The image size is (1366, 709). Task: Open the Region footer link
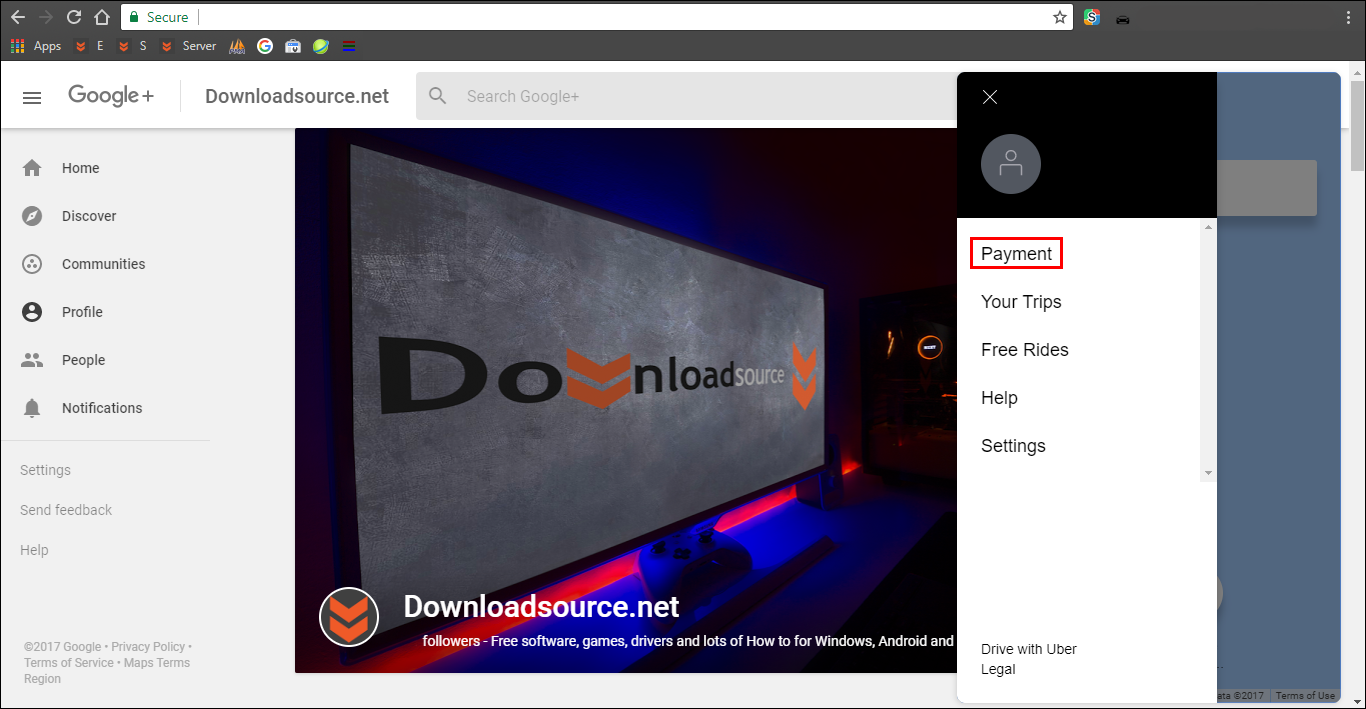coord(42,679)
